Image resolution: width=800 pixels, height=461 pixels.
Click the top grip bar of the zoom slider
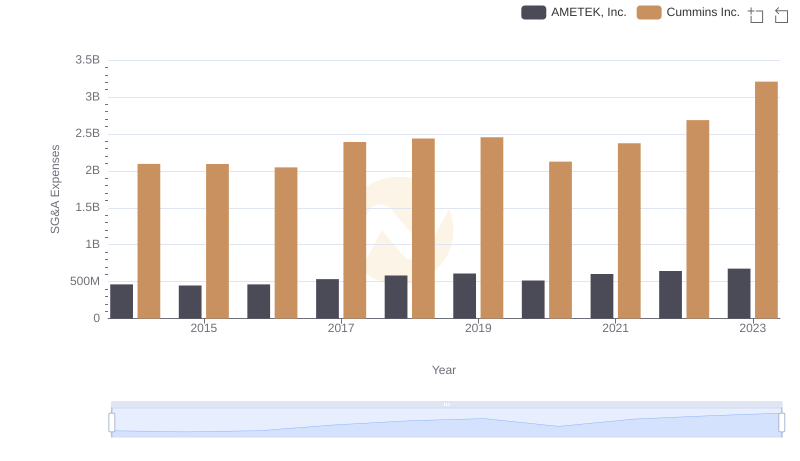pos(446,404)
